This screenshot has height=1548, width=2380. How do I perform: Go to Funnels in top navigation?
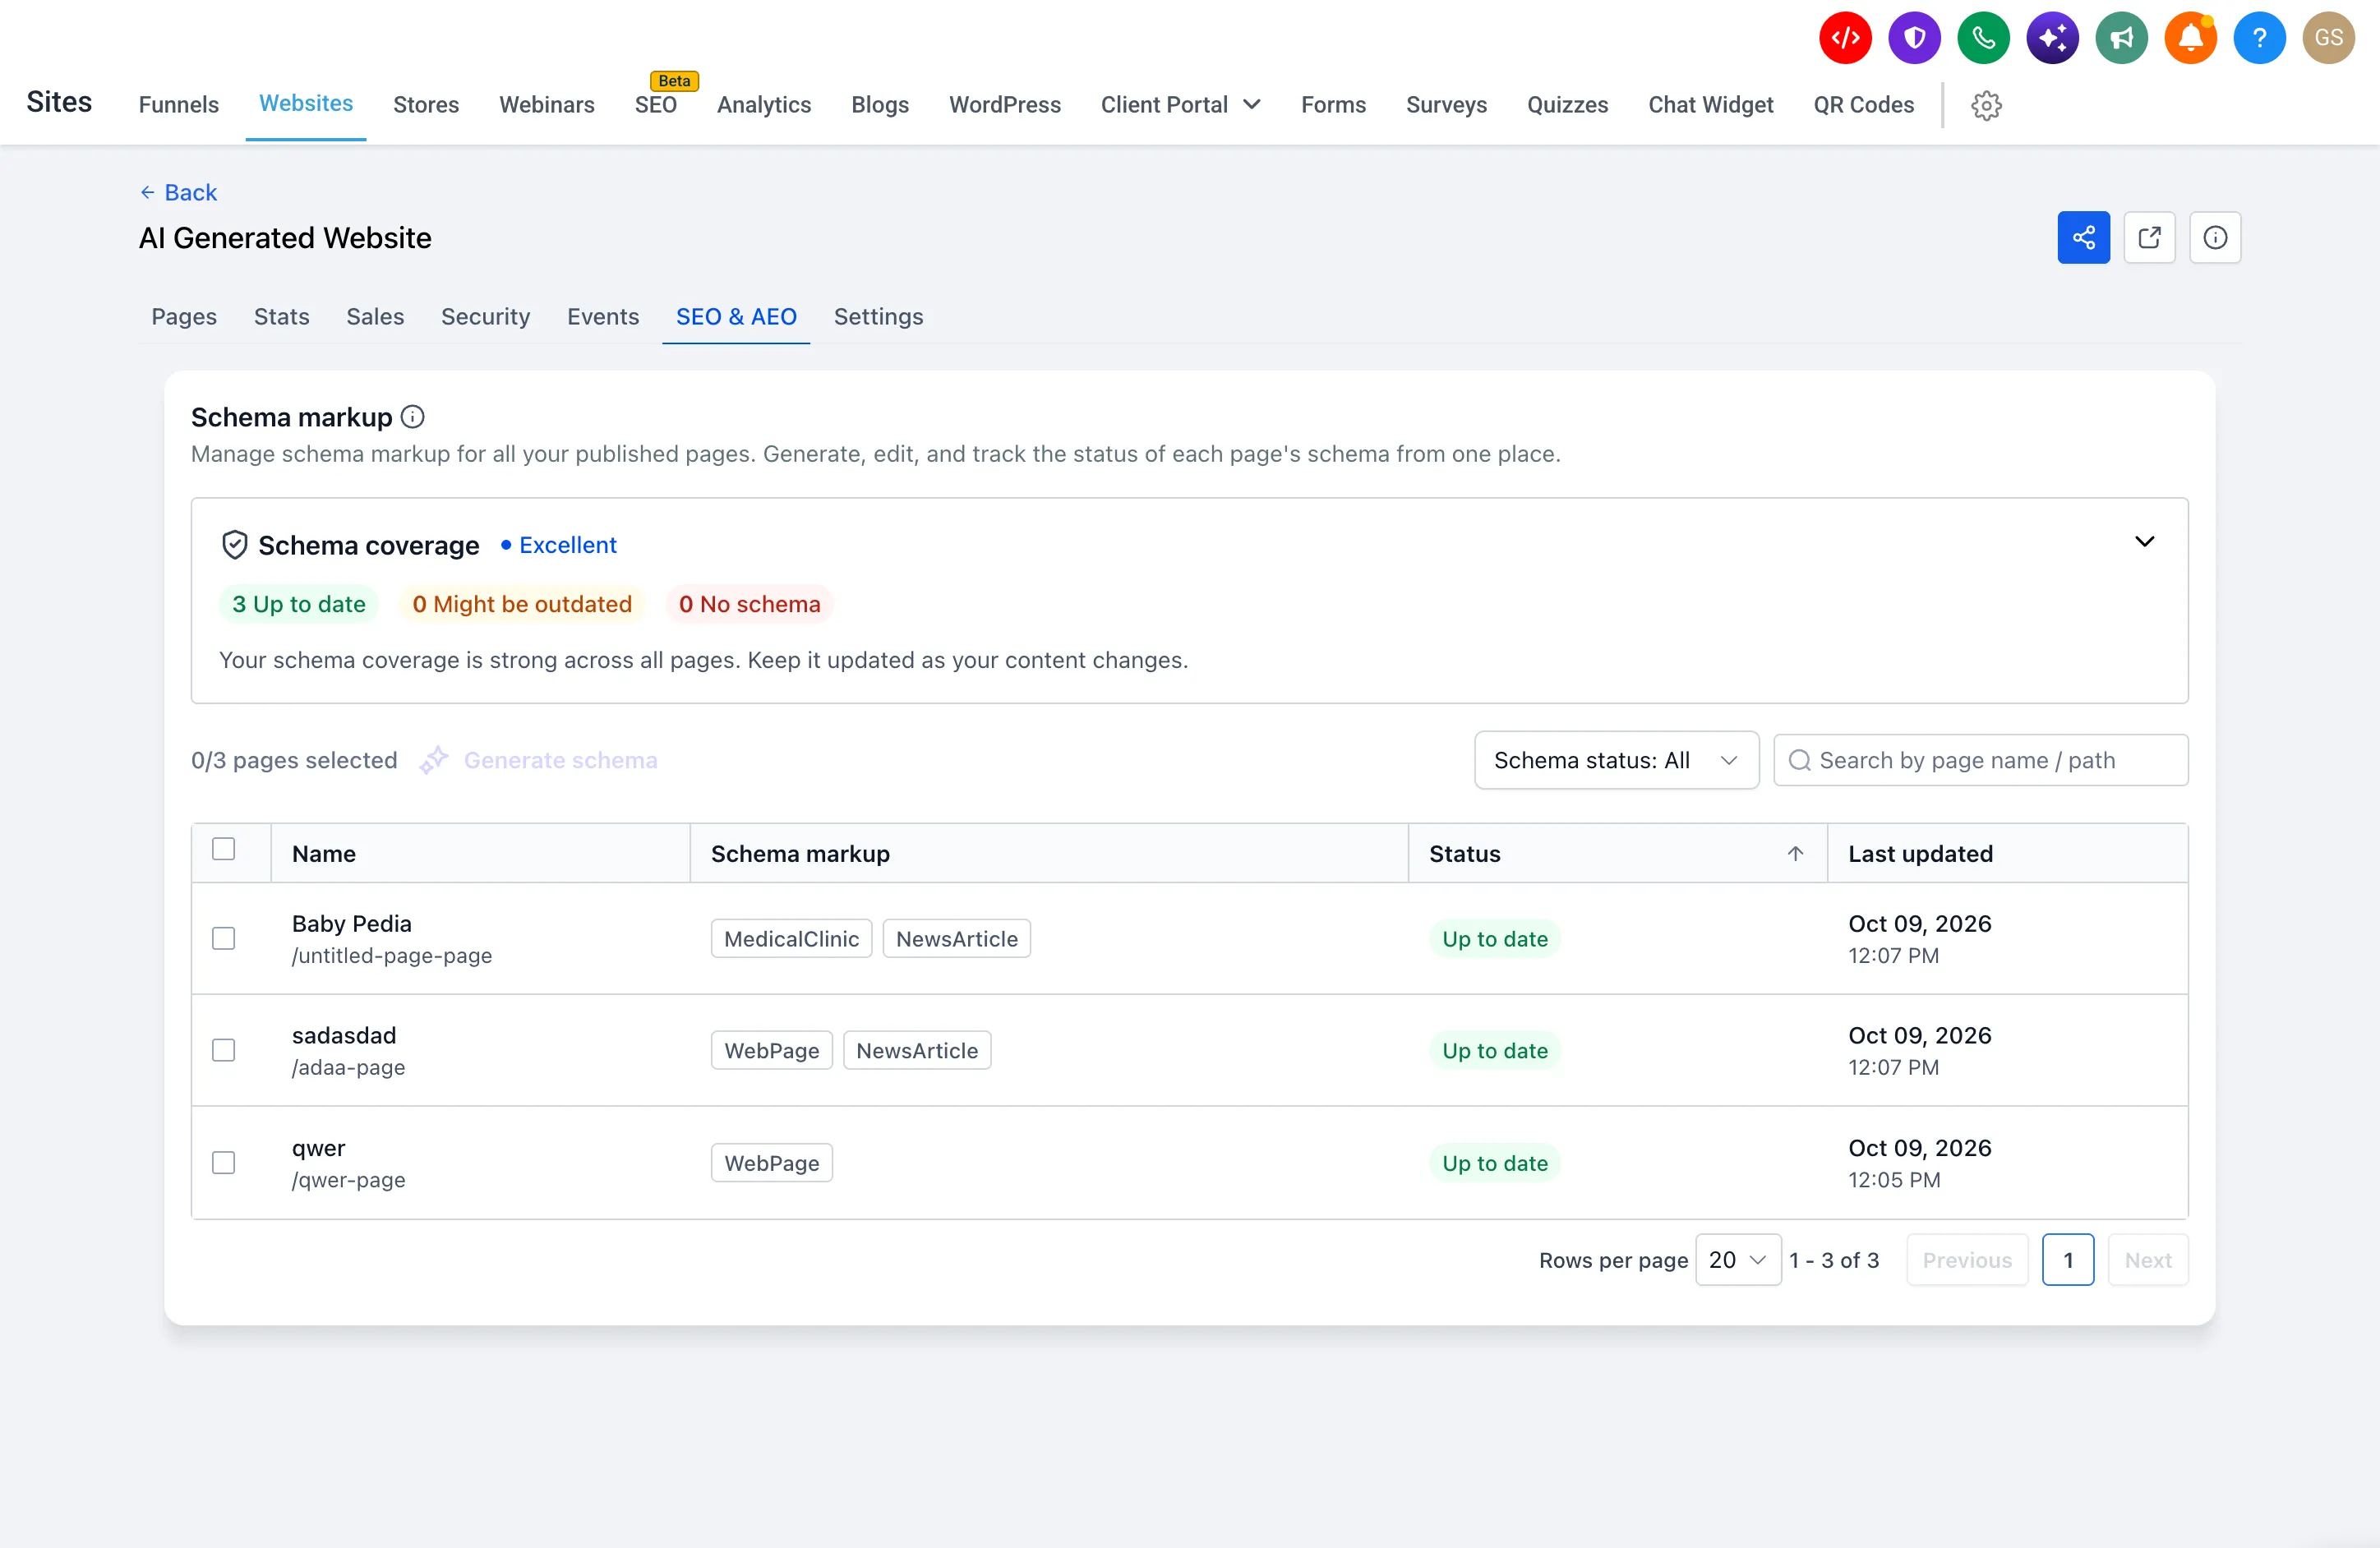pyautogui.click(x=178, y=105)
